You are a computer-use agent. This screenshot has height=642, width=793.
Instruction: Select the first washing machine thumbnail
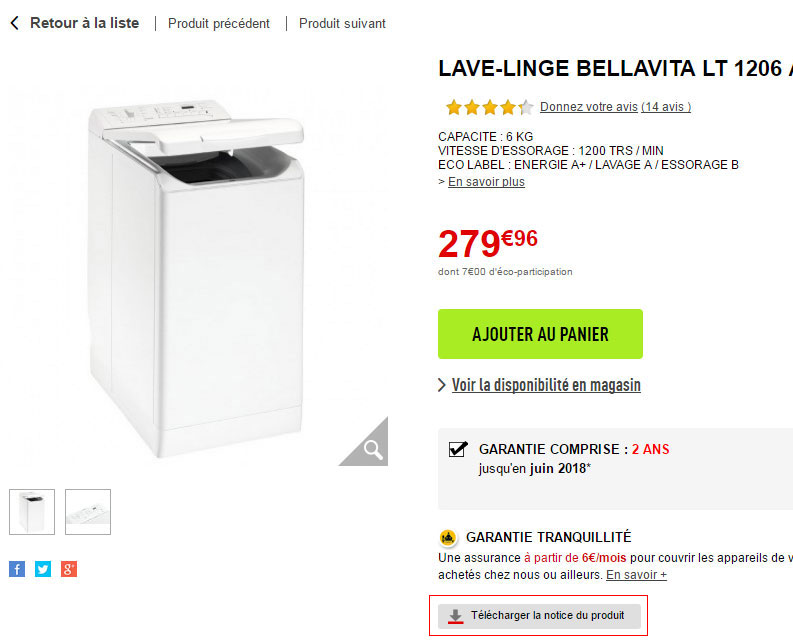pyautogui.click(x=32, y=512)
